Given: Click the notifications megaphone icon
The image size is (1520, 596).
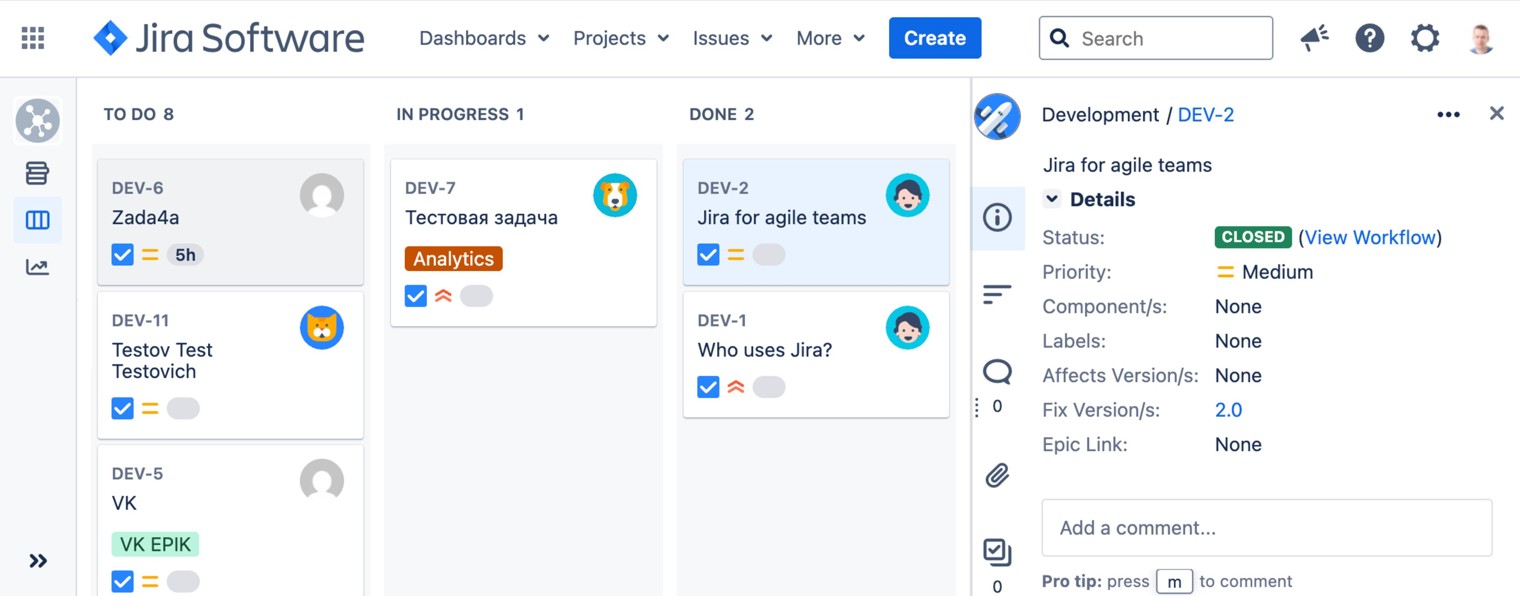Looking at the screenshot, I should point(1314,38).
